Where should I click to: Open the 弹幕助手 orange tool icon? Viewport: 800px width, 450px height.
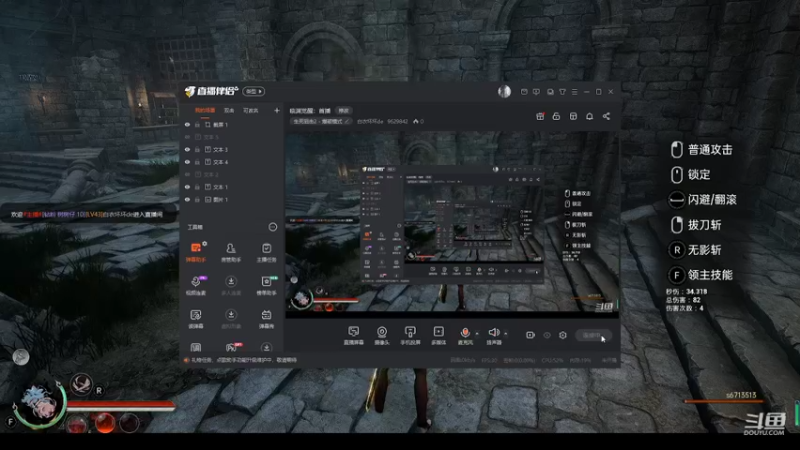[196, 252]
